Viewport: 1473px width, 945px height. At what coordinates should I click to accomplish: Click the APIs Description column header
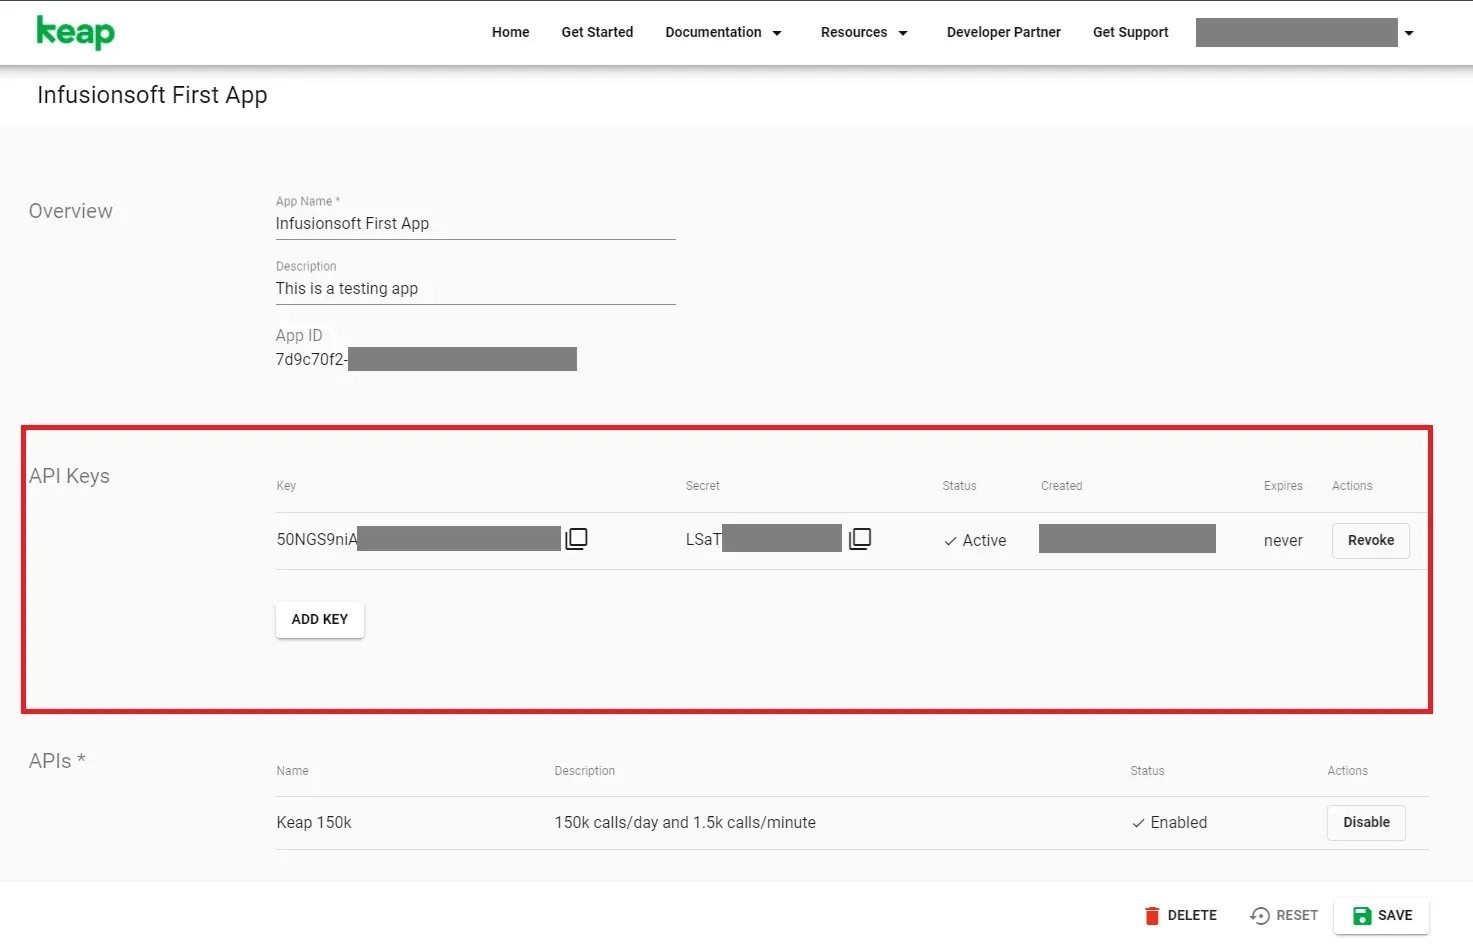point(584,771)
